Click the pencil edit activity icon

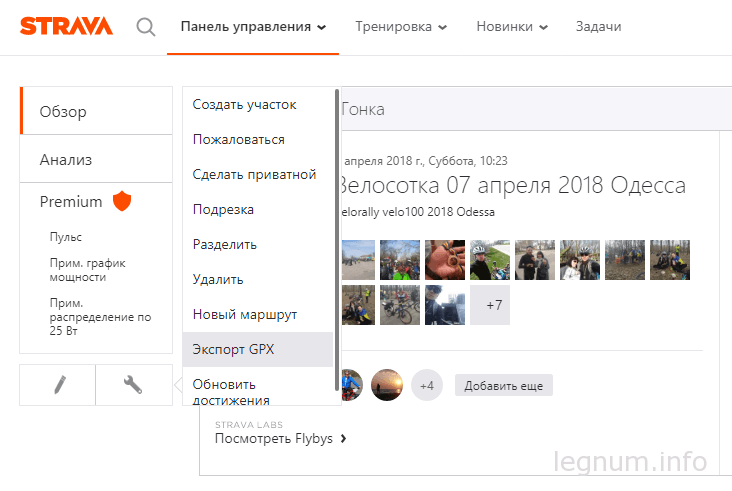(x=58, y=385)
